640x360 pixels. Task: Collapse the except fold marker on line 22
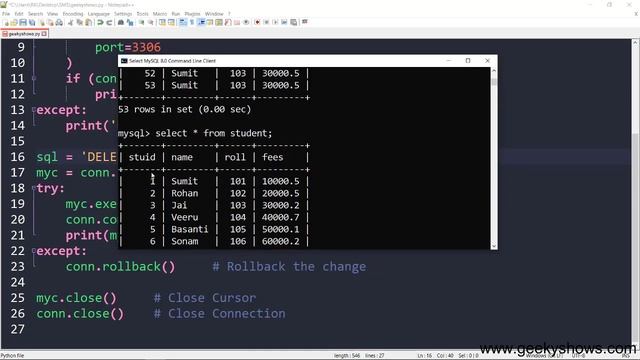34,251
